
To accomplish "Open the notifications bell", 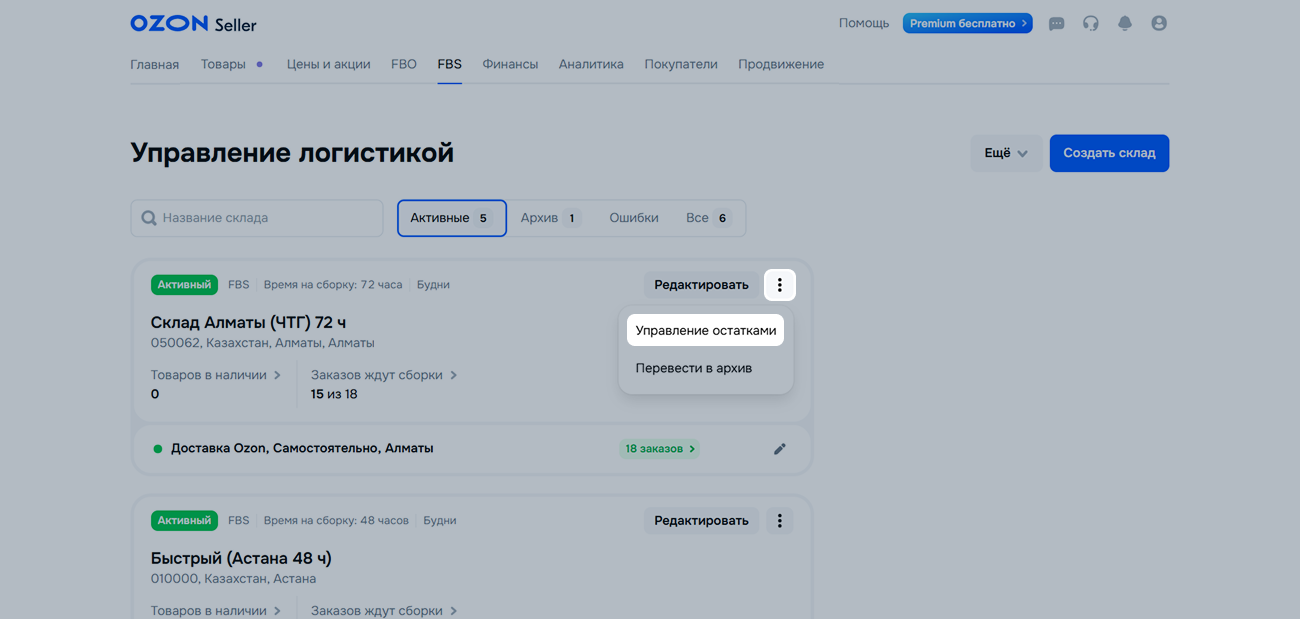I will pos(1125,23).
